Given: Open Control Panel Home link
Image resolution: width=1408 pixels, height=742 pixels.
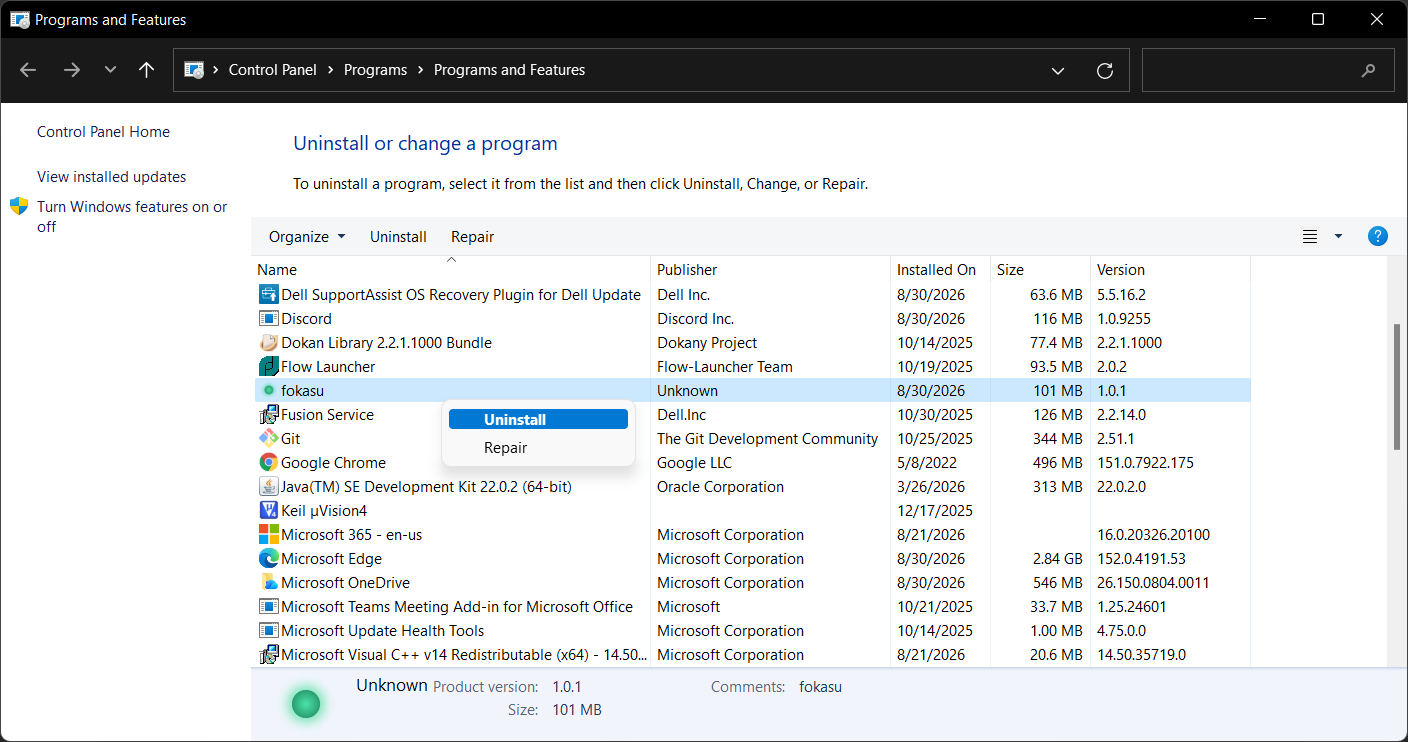Looking at the screenshot, I should tap(103, 132).
